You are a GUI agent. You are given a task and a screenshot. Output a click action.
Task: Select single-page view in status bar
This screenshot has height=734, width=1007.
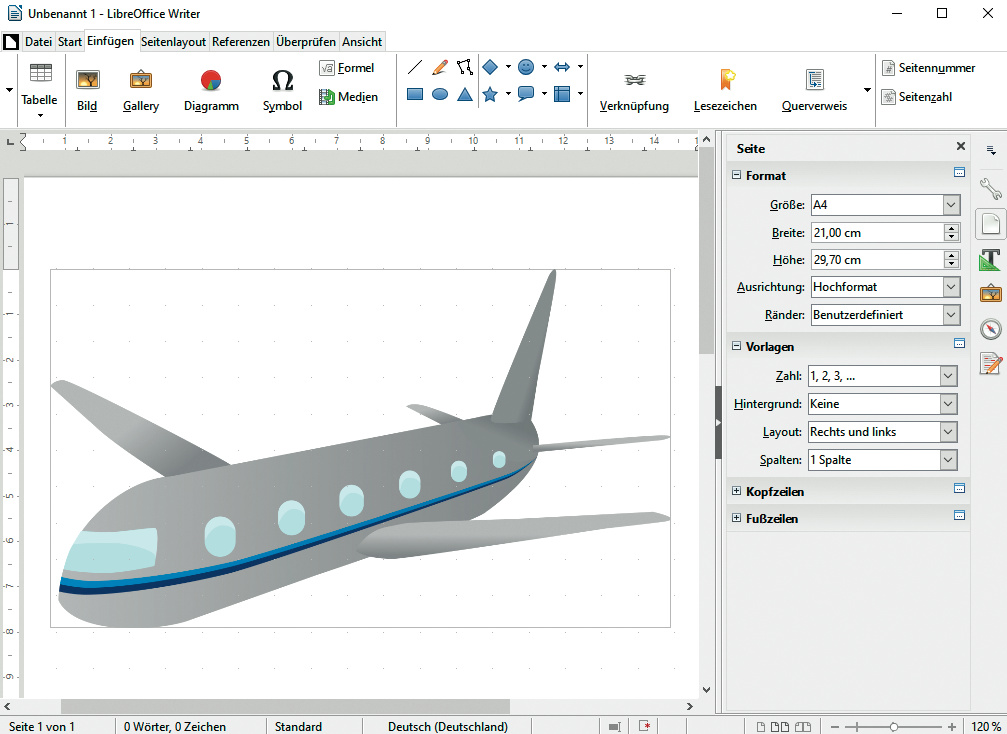(x=761, y=726)
